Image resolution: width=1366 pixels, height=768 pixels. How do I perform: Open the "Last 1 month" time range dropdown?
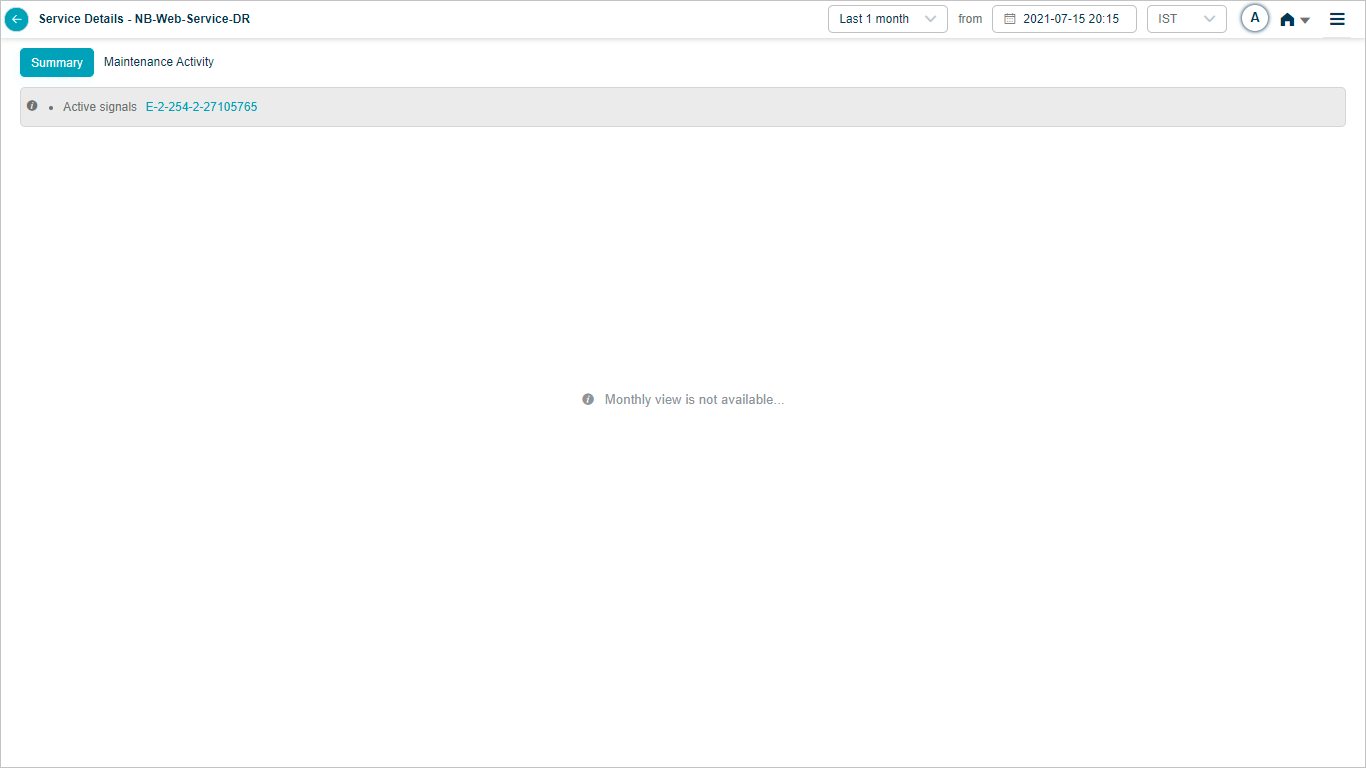(886, 19)
